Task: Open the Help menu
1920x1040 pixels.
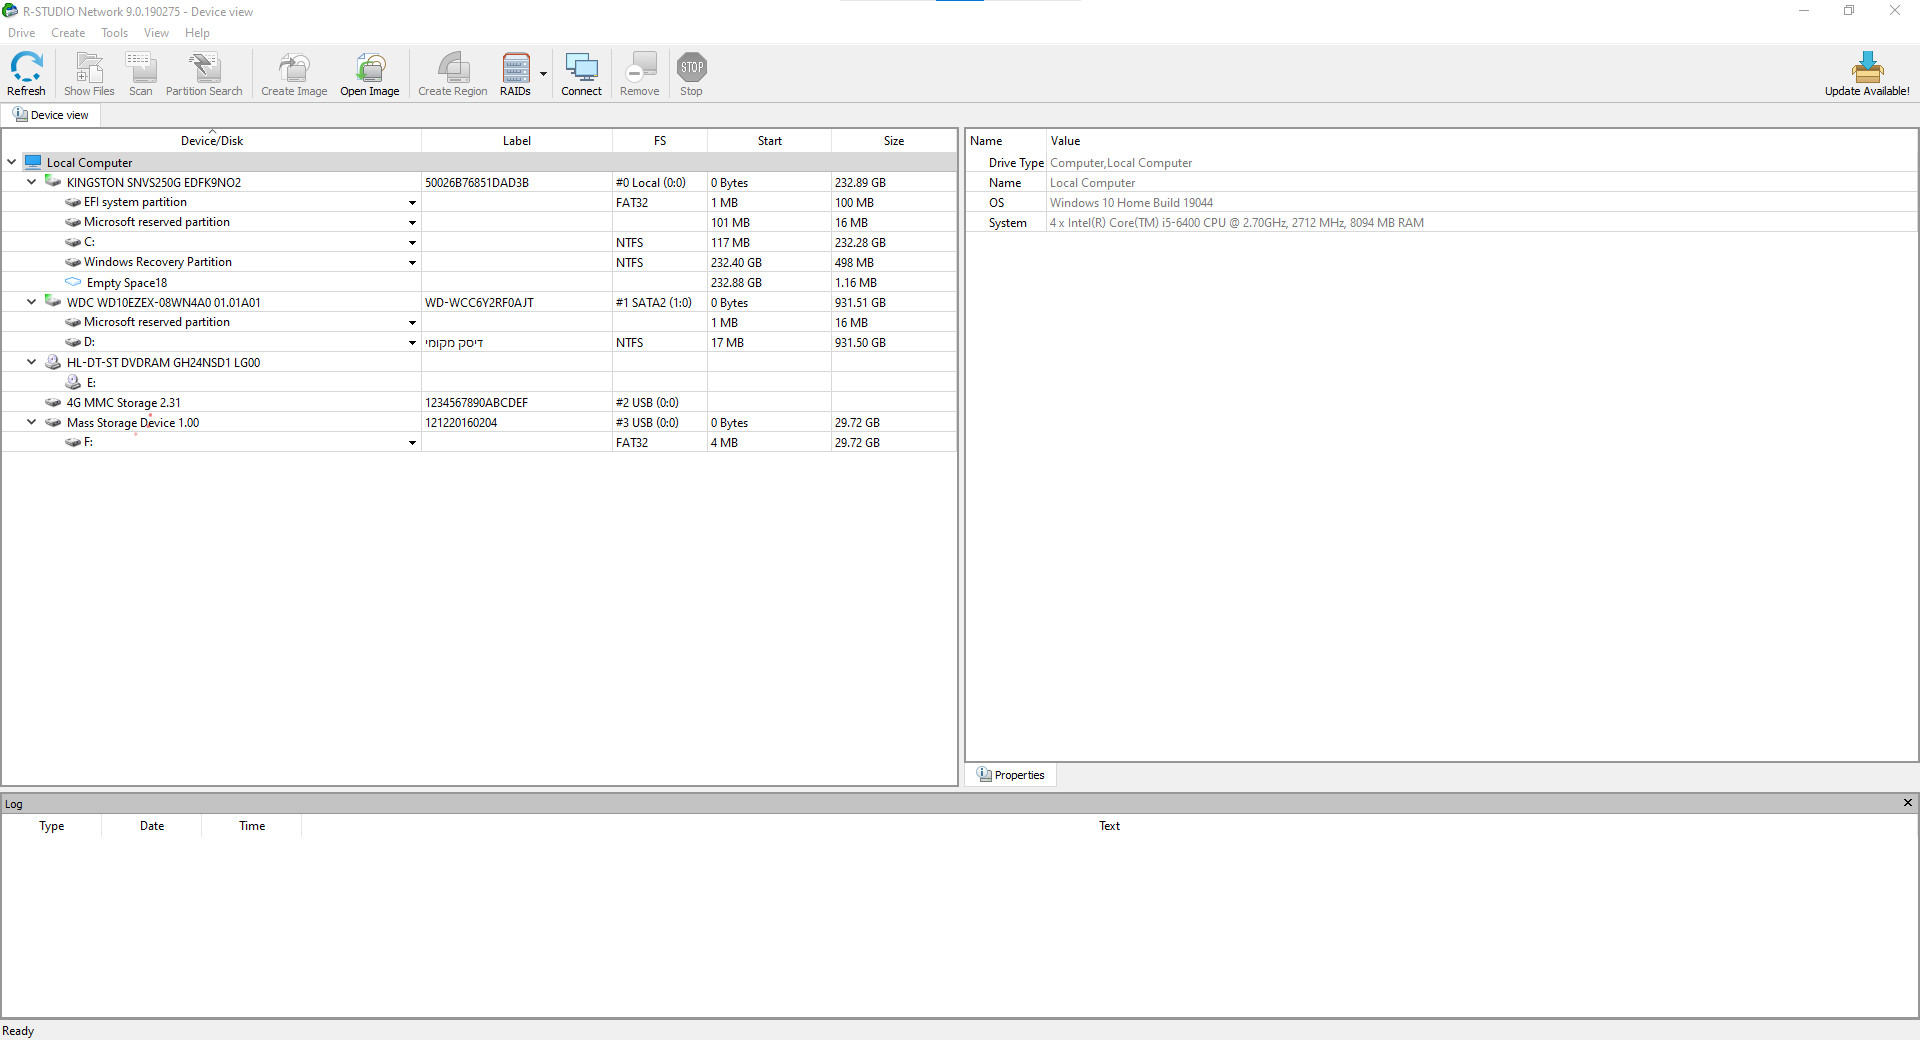Action: coord(197,33)
